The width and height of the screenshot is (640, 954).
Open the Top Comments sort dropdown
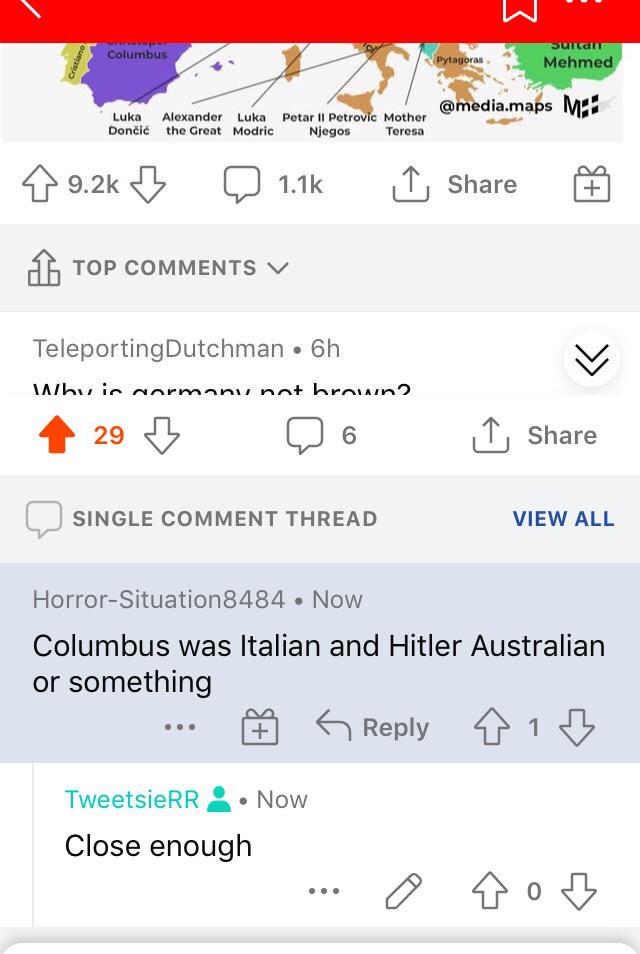(x=158, y=268)
